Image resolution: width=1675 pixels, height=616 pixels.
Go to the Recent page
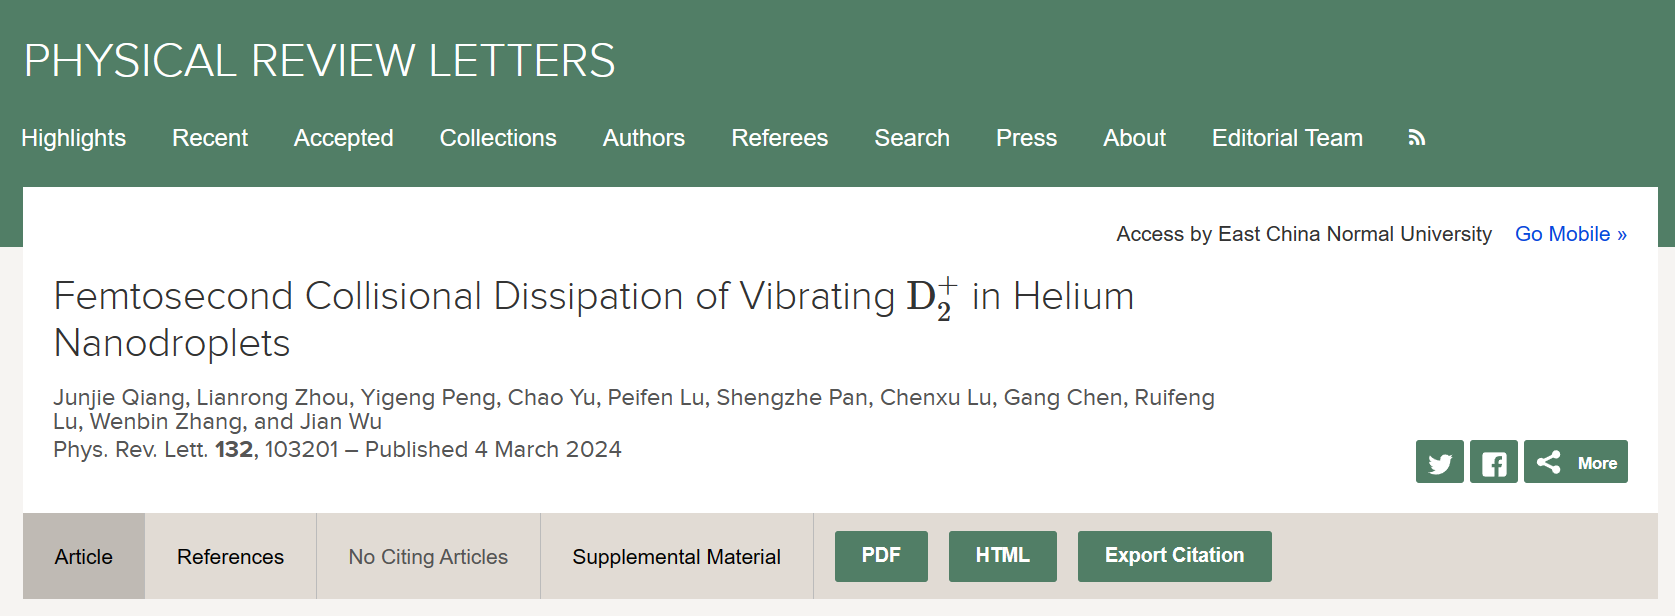(210, 138)
